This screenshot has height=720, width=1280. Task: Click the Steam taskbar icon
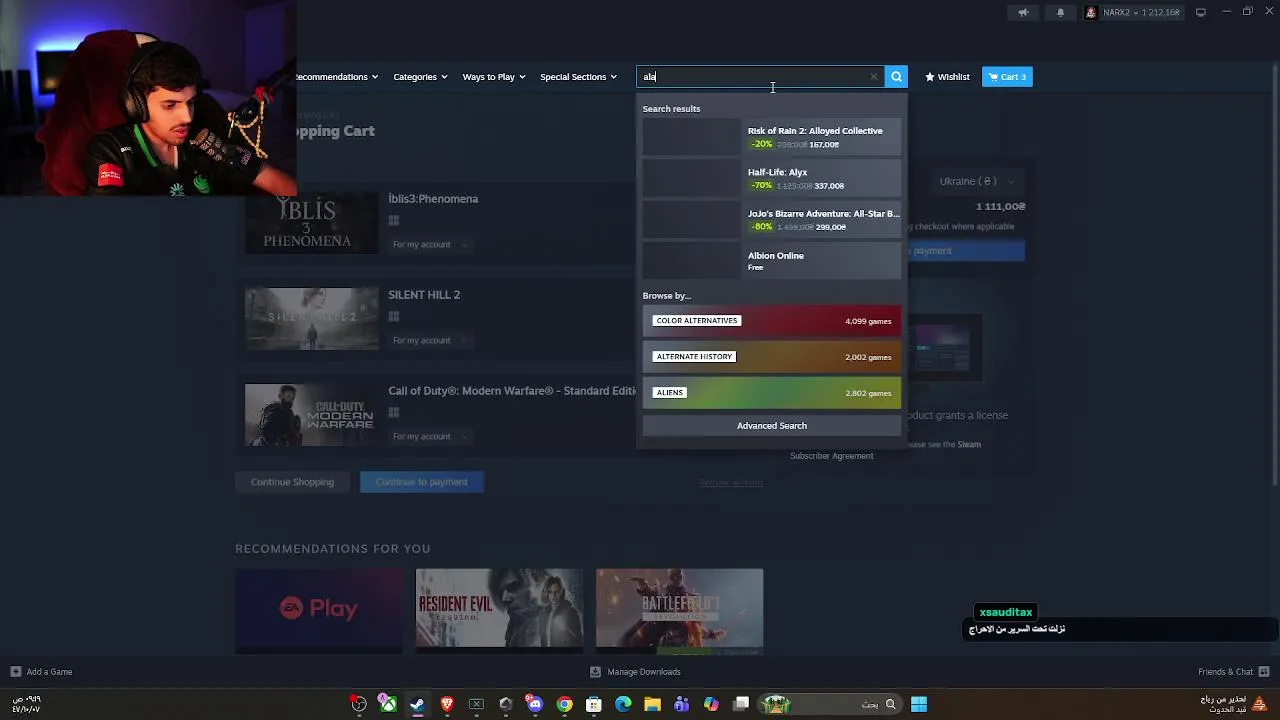point(417,704)
